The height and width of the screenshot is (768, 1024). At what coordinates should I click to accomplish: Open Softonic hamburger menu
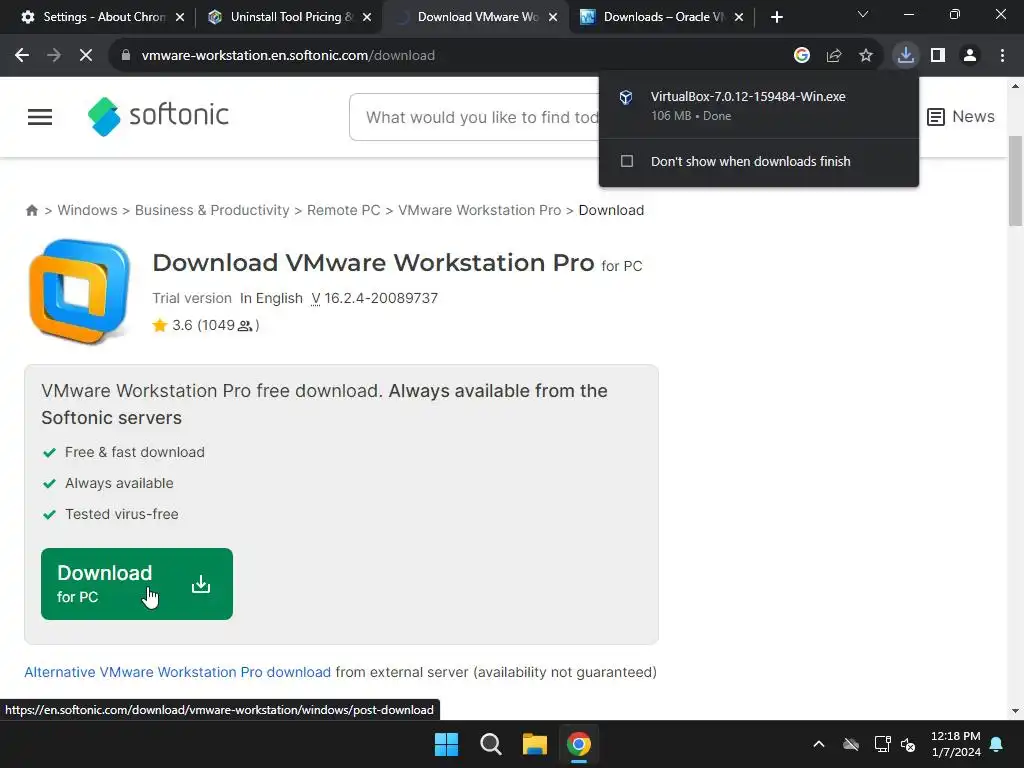(40, 117)
